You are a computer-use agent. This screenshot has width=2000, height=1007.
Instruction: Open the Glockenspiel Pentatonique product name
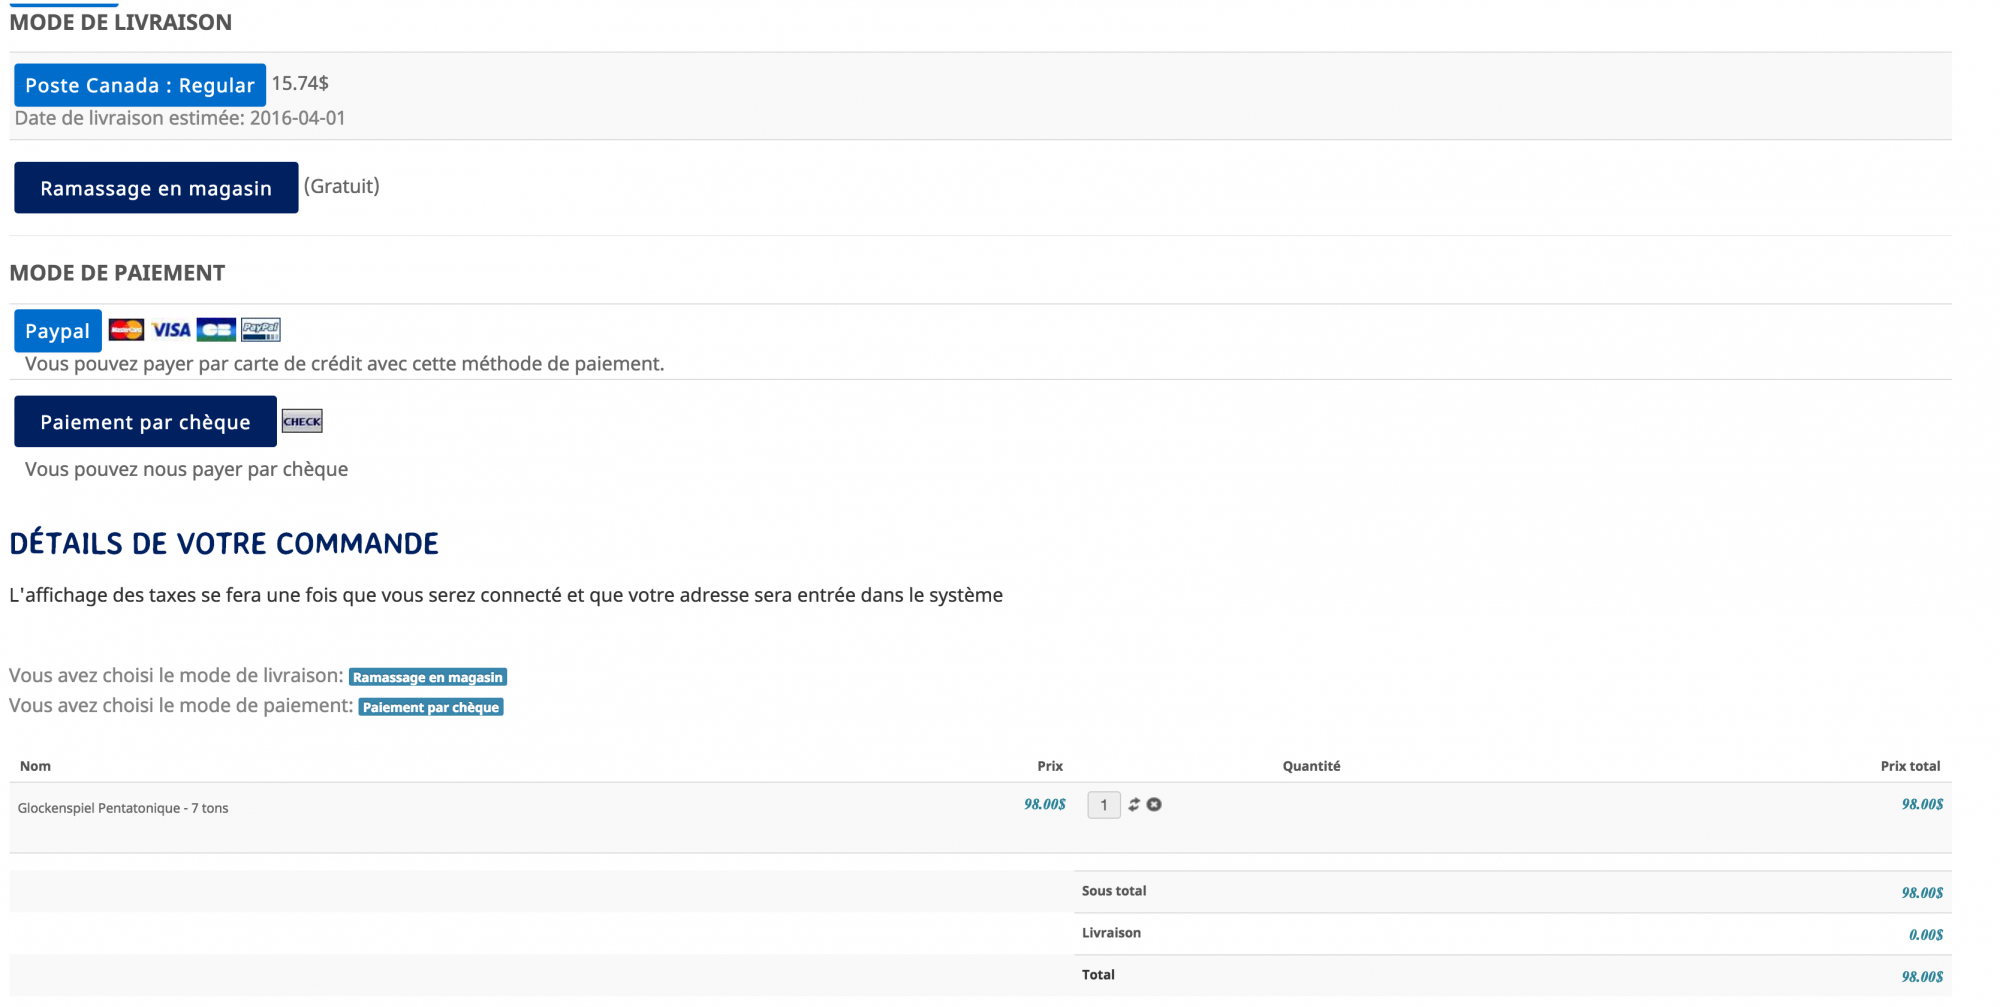click(x=123, y=808)
